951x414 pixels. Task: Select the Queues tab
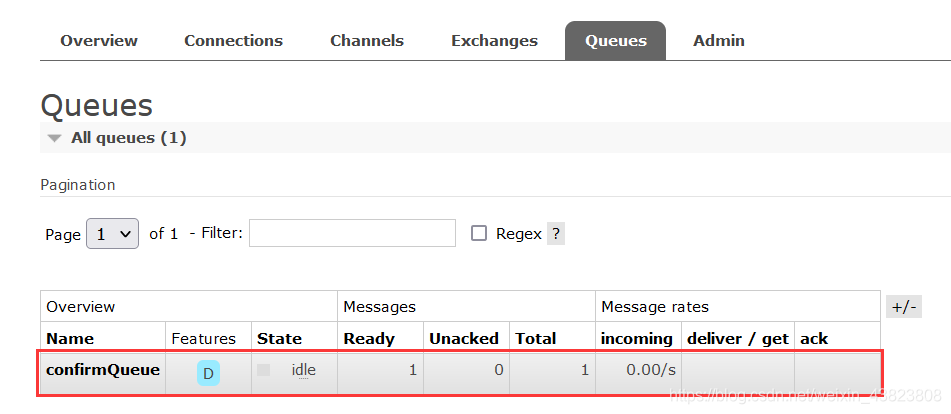click(616, 41)
